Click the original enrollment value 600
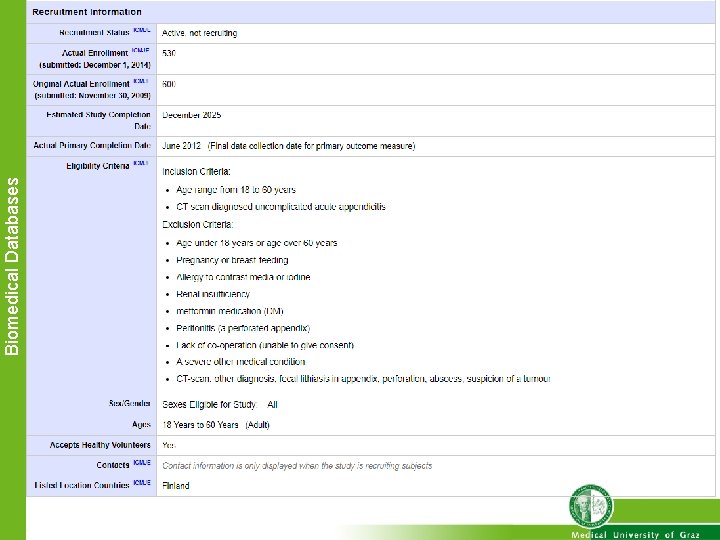 coord(169,84)
